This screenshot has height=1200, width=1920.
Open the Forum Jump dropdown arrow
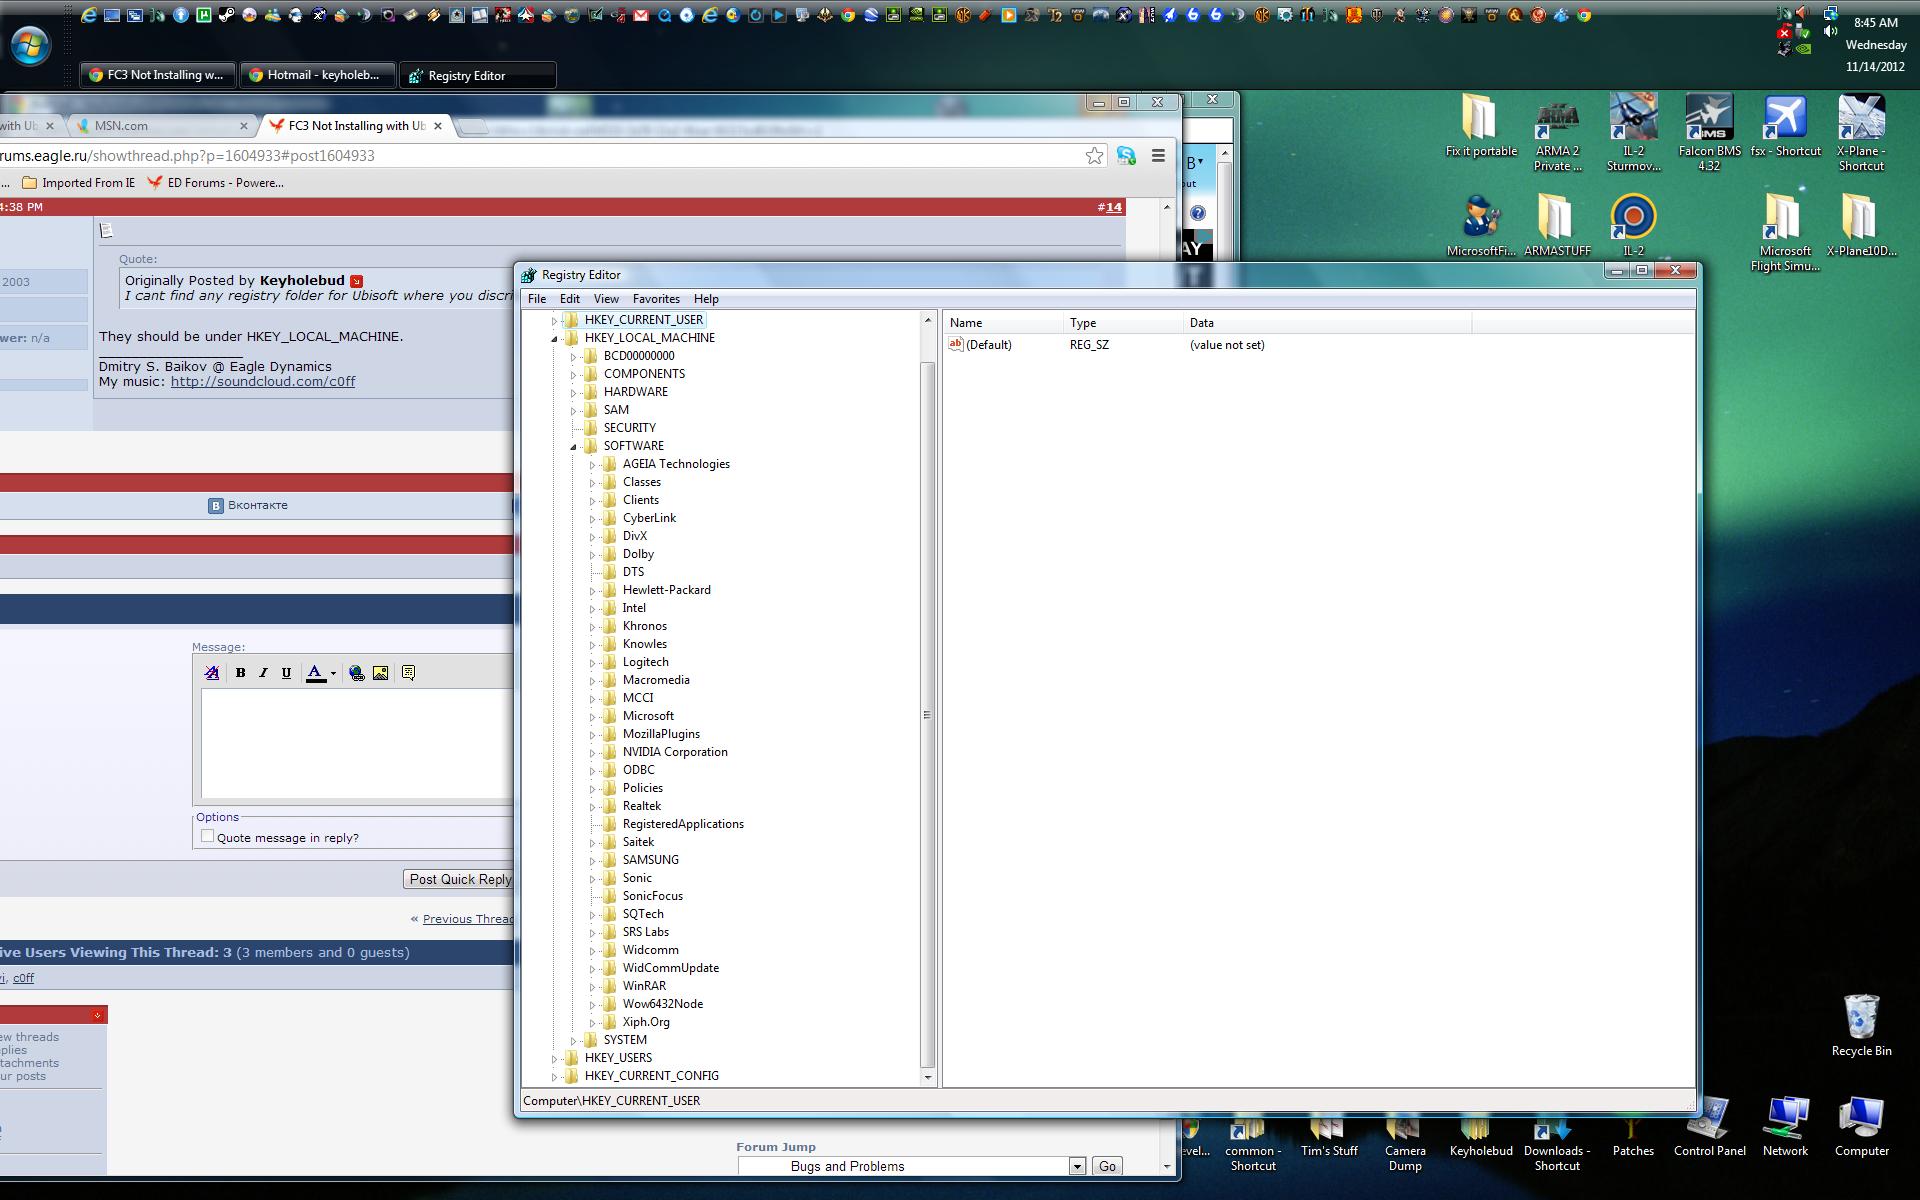[x=1077, y=1166]
